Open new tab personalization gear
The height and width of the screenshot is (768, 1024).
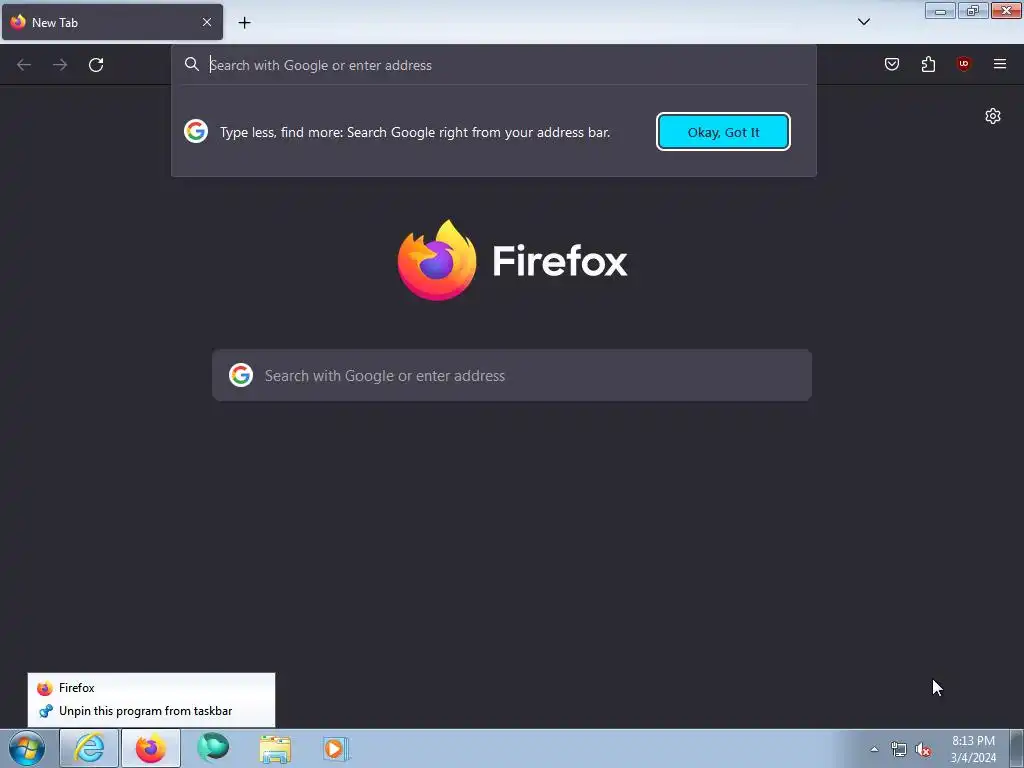(x=993, y=116)
